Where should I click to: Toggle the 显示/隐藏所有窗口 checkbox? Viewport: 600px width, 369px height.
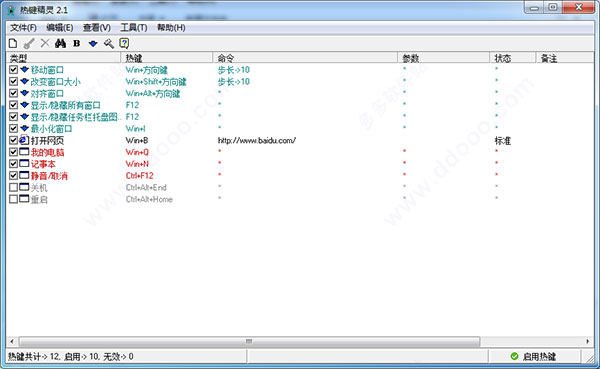[x=13, y=105]
